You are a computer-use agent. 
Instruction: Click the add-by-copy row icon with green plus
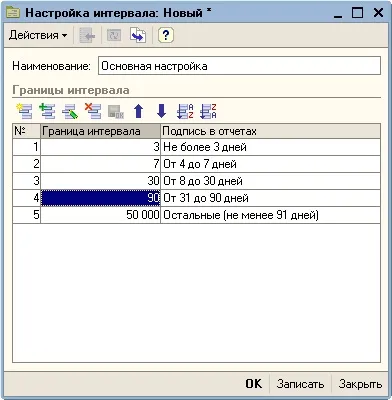(47, 111)
